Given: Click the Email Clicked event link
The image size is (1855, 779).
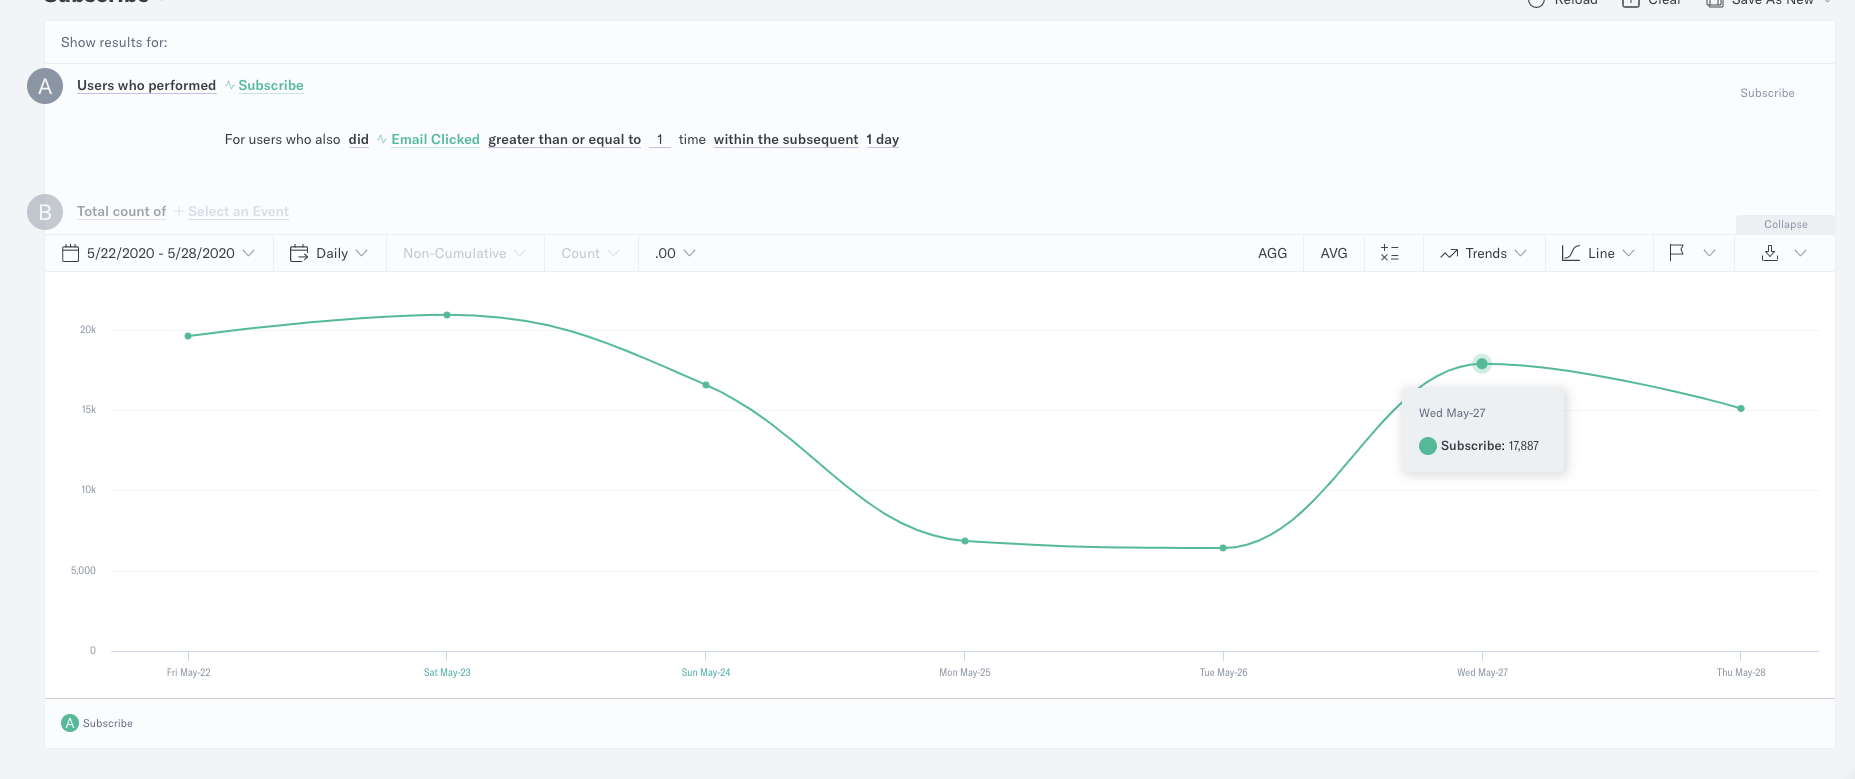Looking at the screenshot, I should pos(435,139).
